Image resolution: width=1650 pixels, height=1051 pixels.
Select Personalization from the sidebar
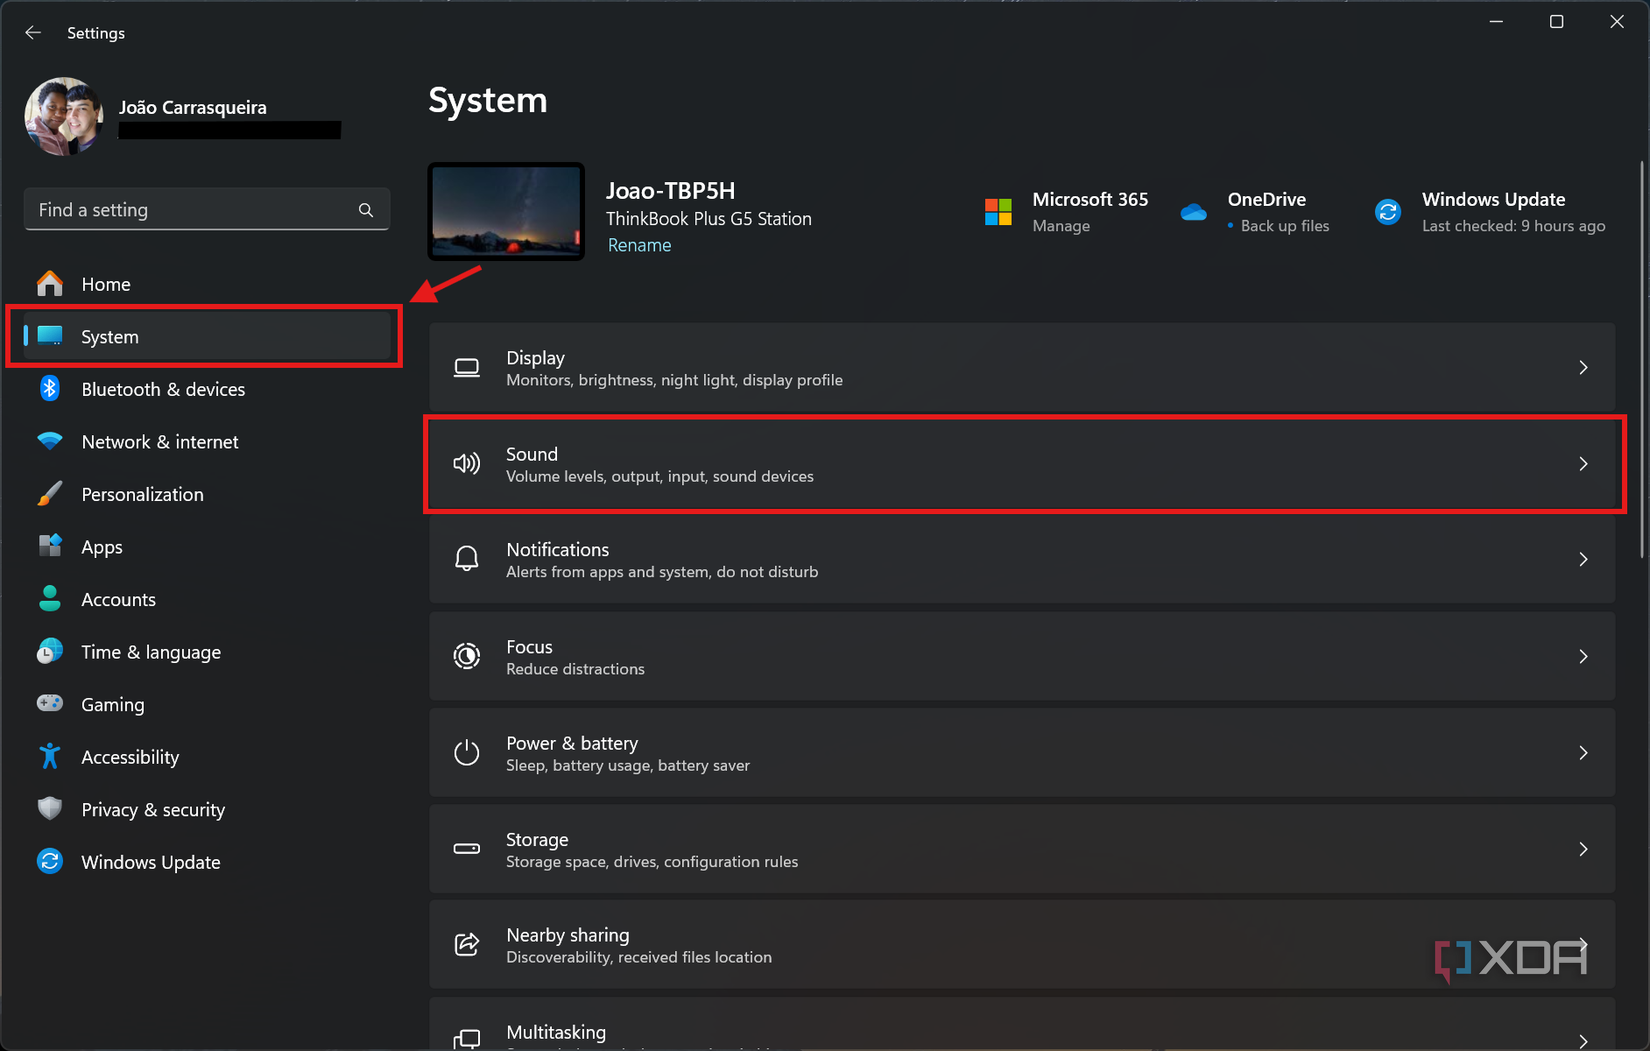point(142,494)
